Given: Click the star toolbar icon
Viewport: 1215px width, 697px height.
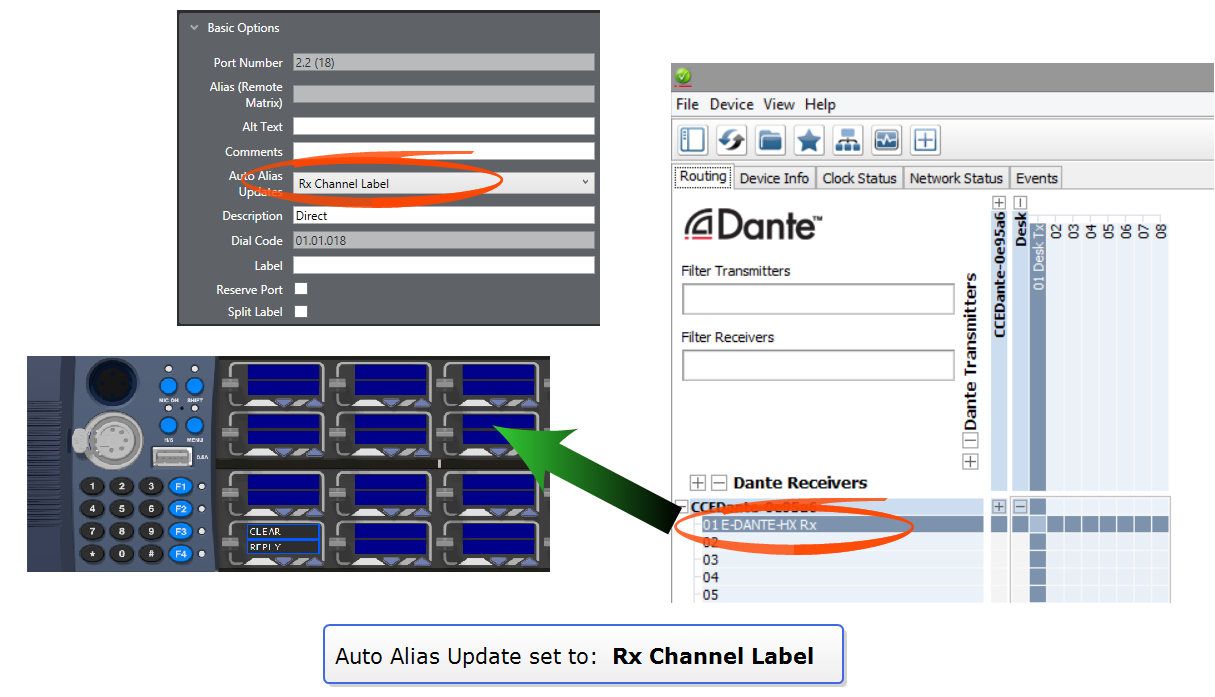Looking at the screenshot, I should (x=809, y=140).
